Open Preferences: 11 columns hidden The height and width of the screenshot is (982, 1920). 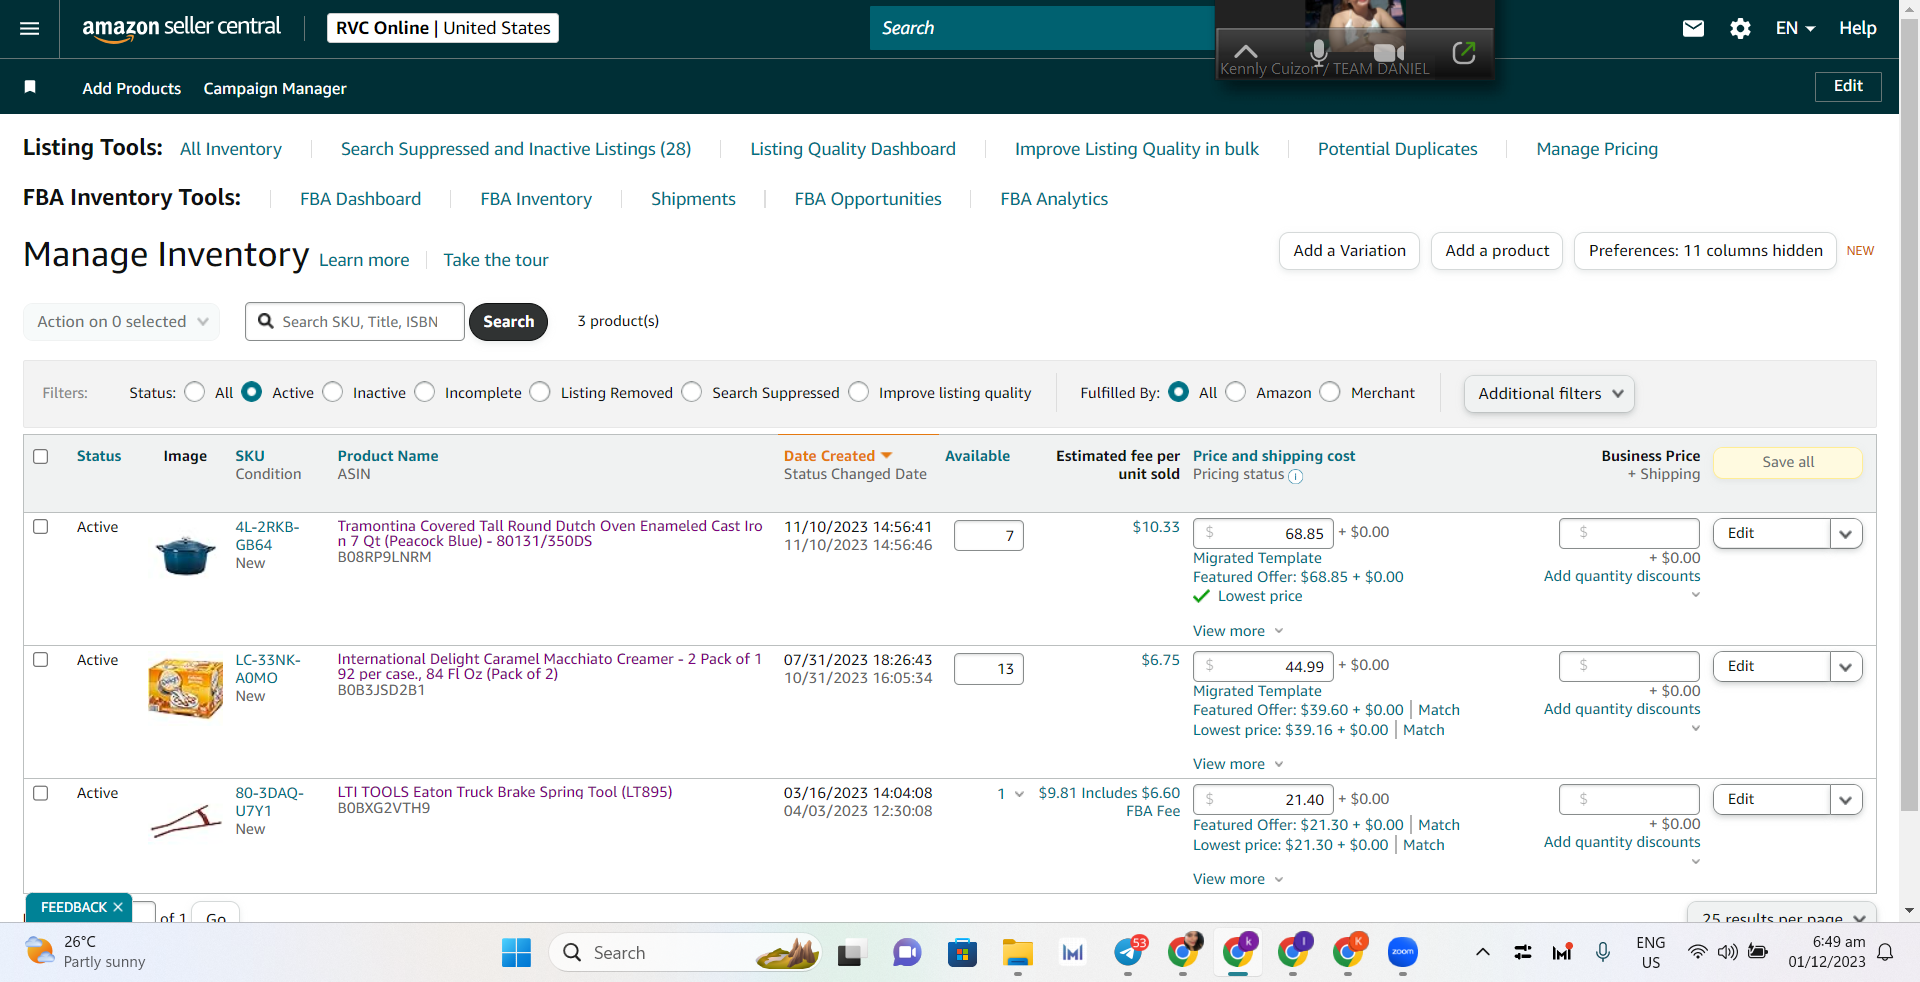click(x=1705, y=251)
